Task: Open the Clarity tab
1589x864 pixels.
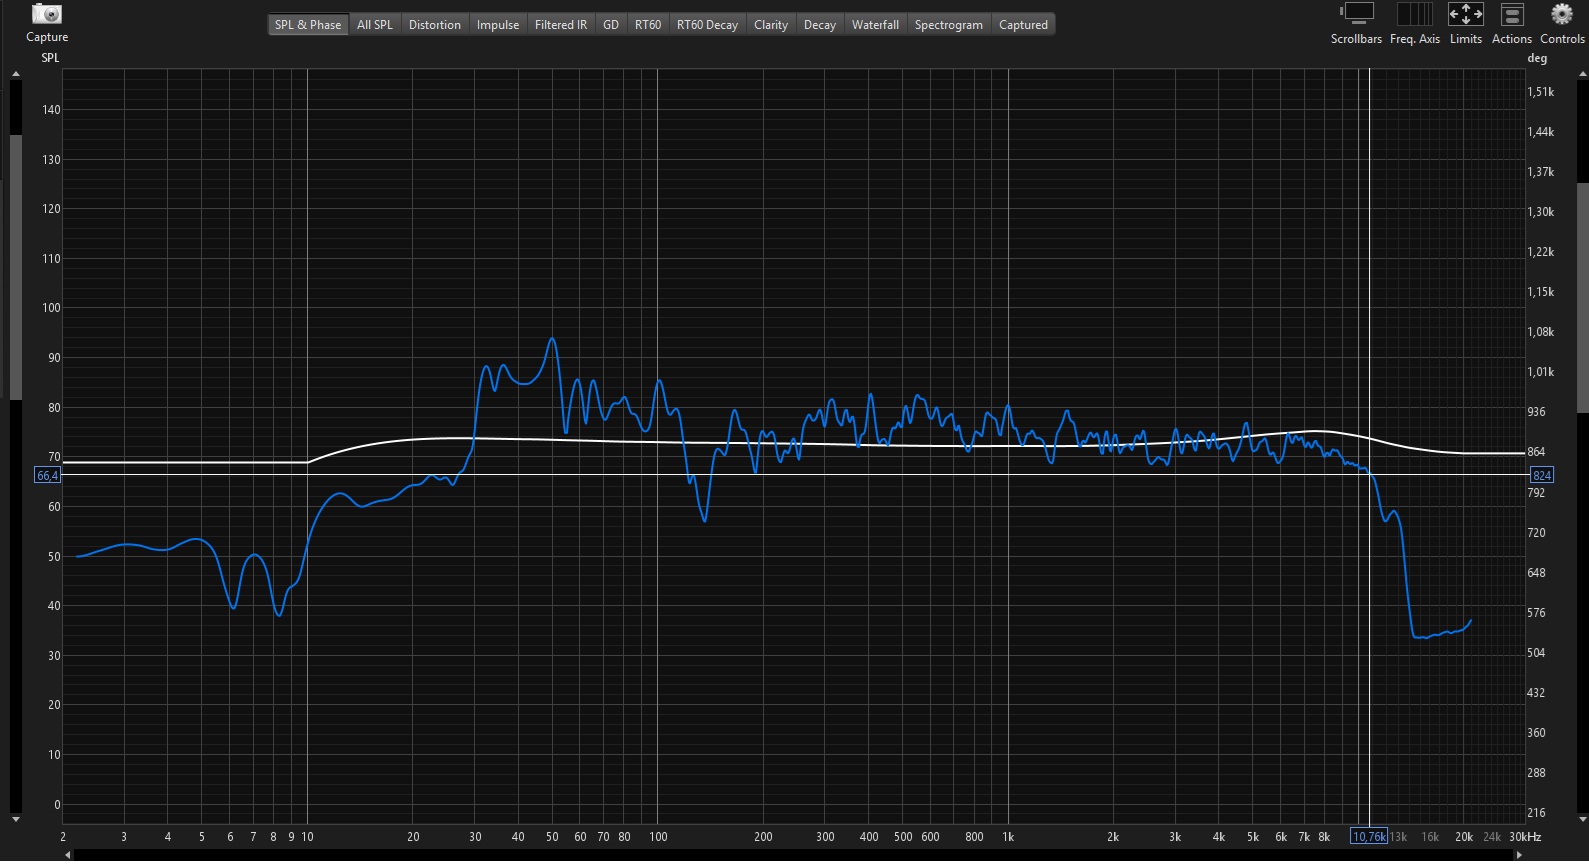Action: coord(771,25)
